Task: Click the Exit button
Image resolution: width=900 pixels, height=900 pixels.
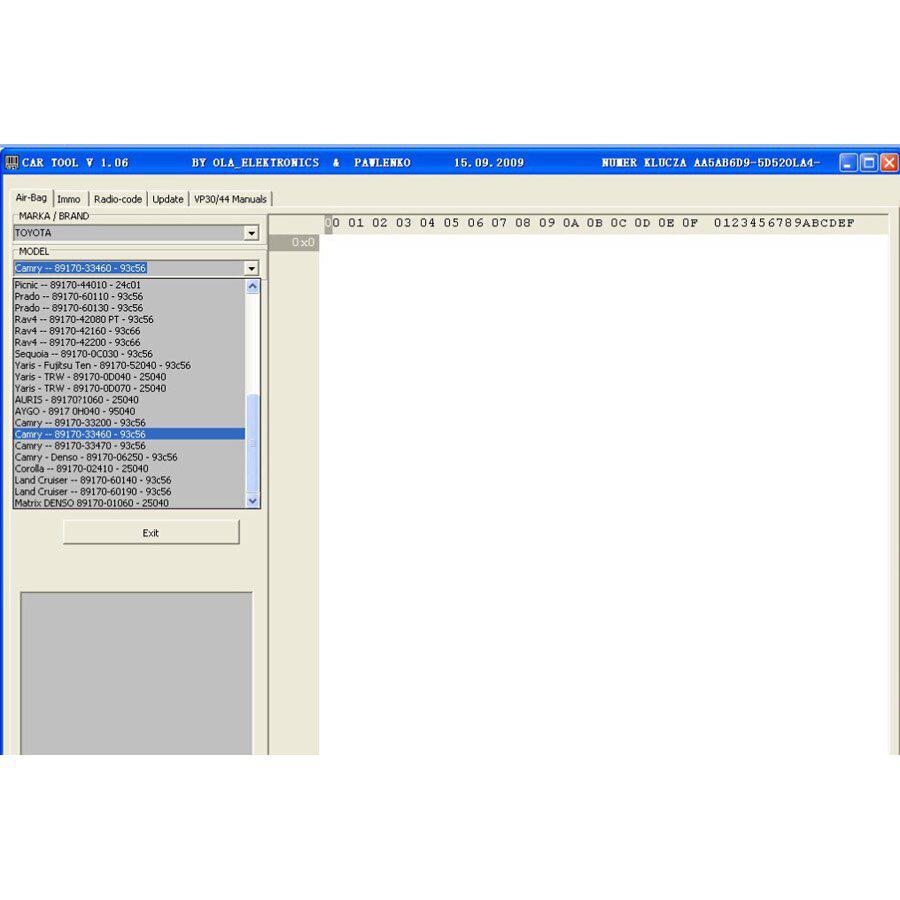Action: click(151, 533)
